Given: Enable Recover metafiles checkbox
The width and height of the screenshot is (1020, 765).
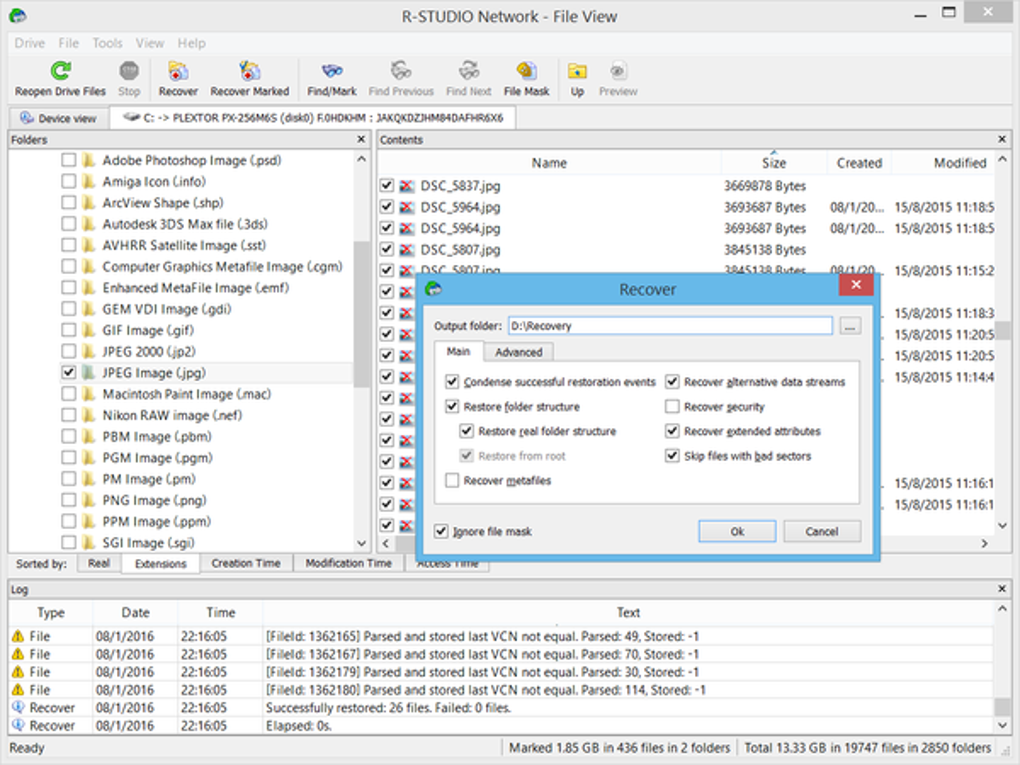Looking at the screenshot, I should tap(452, 481).
